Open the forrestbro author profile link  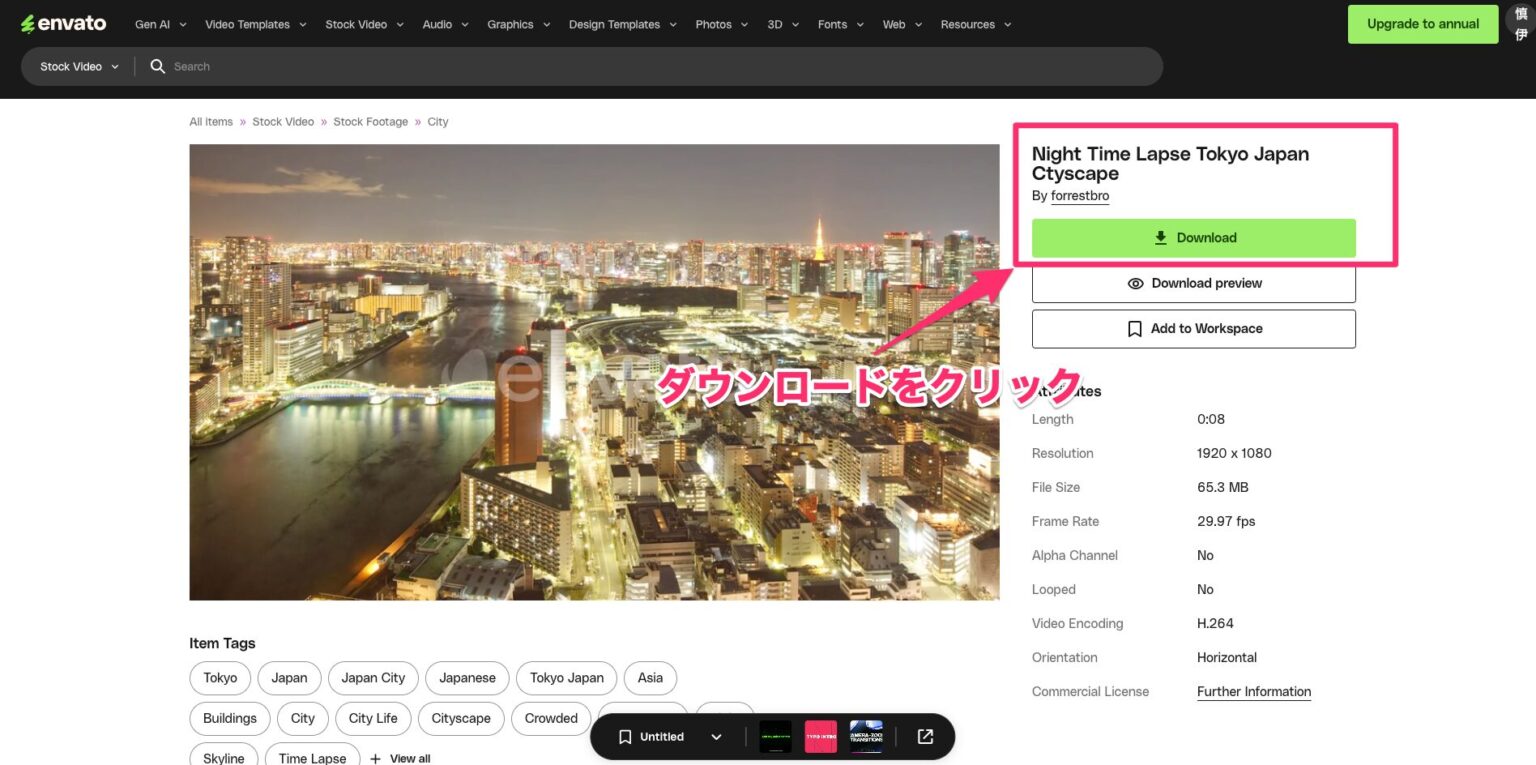pyautogui.click(x=1079, y=195)
